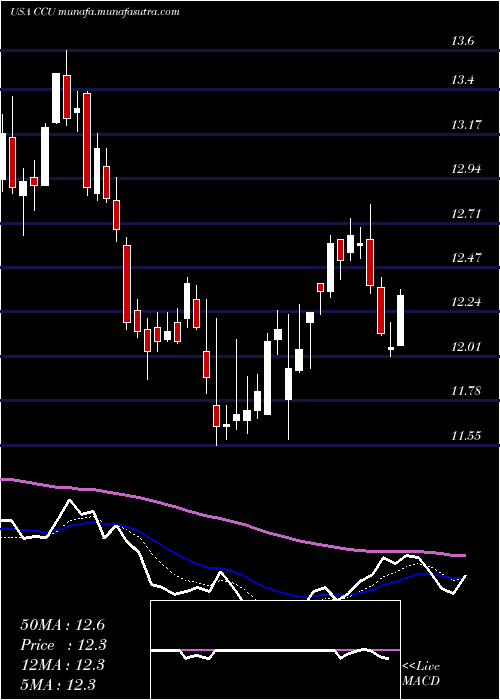500x700 pixels.
Task: Click the '5MA : 12.3' legend entry
Action: [58, 684]
